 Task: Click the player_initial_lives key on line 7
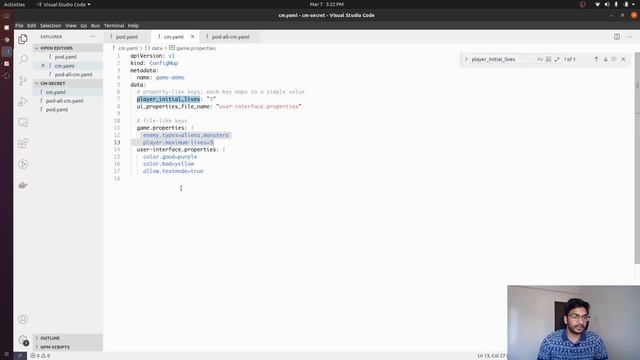(x=168, y=99)
